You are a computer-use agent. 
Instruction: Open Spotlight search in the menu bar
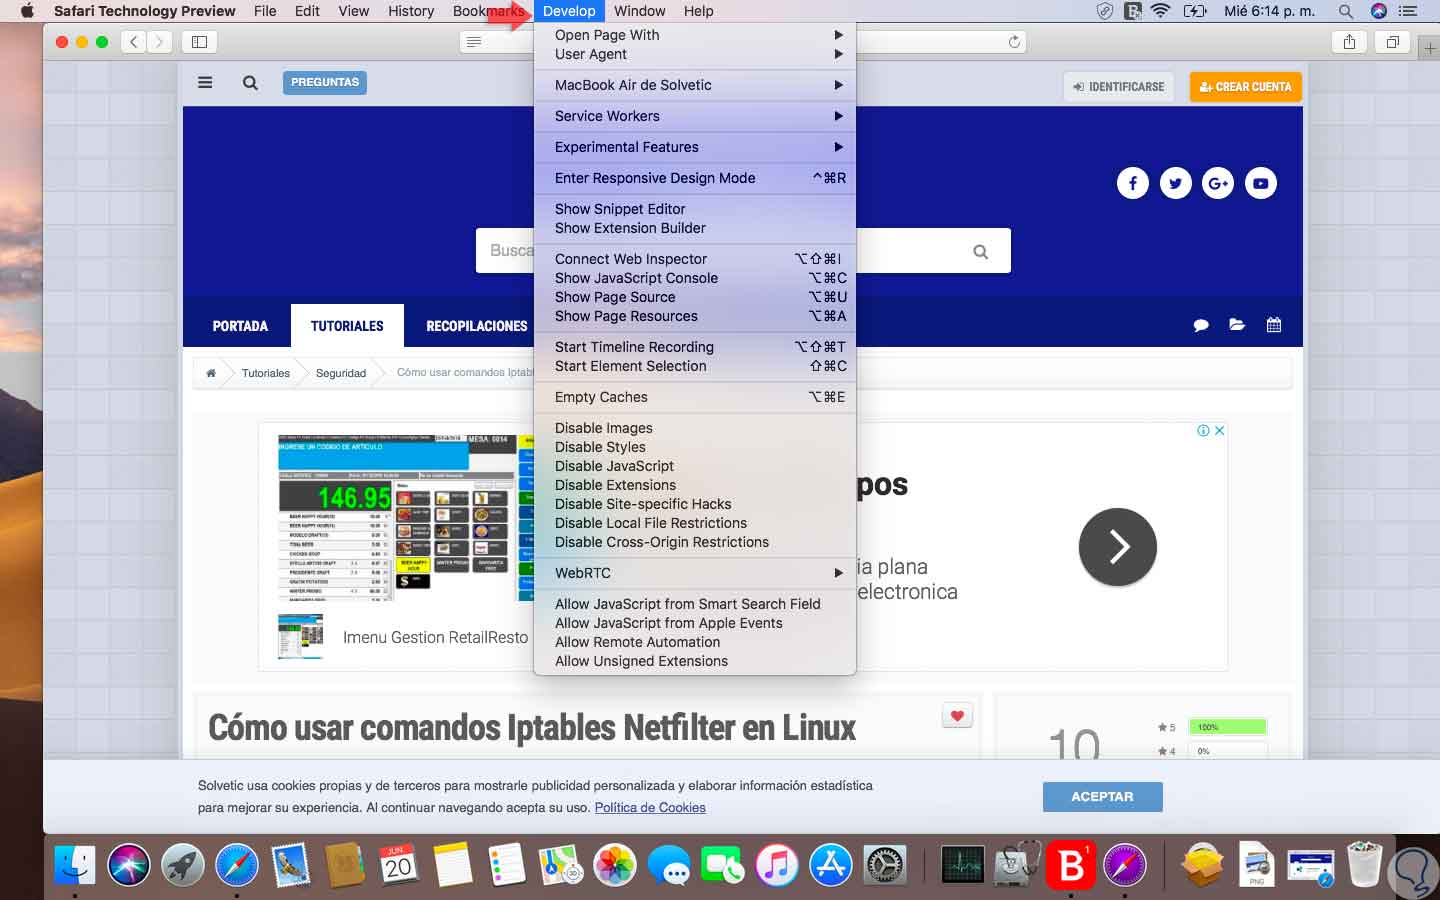click(x=1346, y=11)
